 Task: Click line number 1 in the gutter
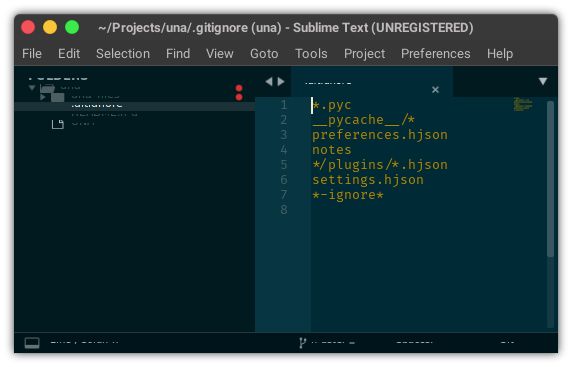coord(284,105)
